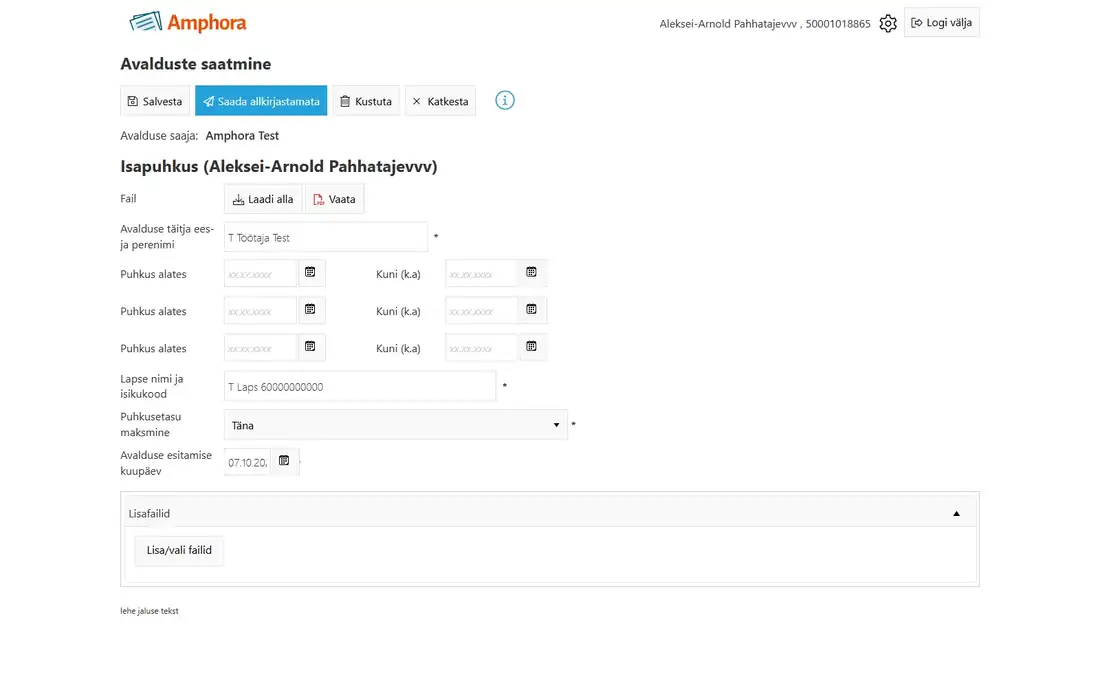
Task: Open calendar of the bottom Puhkus alates field
Action: click(x=310, y=347)
